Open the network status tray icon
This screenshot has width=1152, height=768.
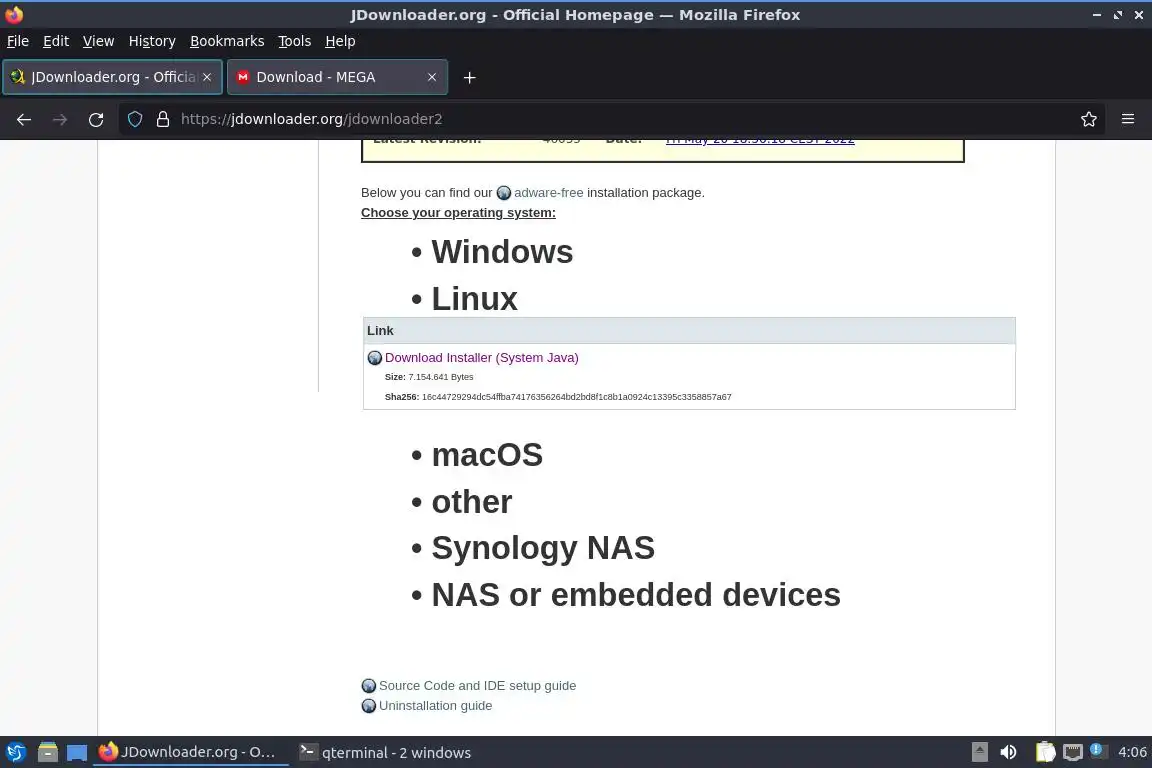1073,753
